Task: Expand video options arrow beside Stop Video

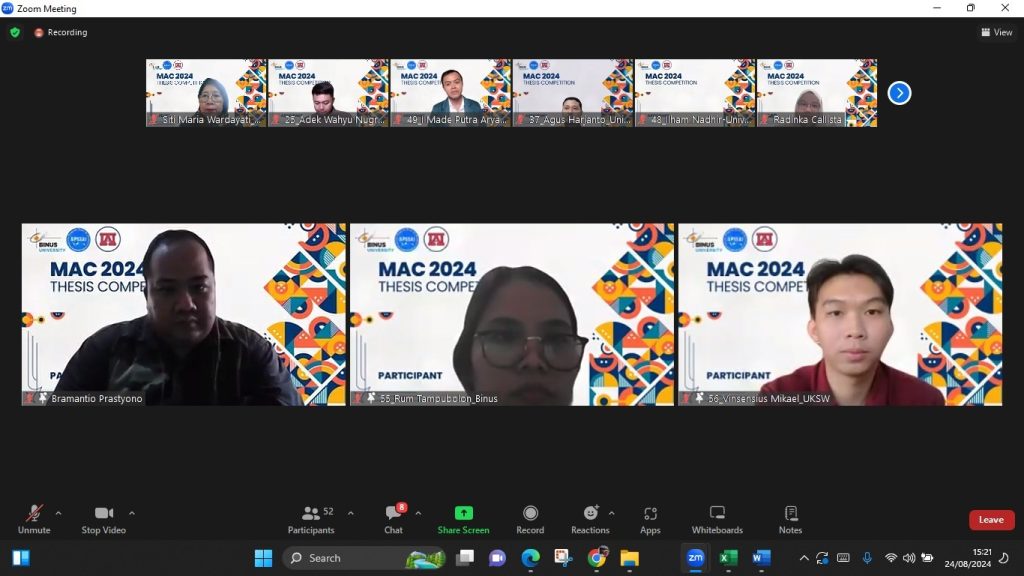Action: [x=132, y=513]
